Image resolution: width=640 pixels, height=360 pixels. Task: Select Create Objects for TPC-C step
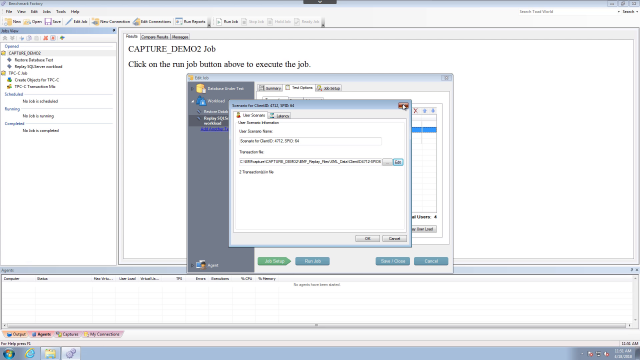36,80
